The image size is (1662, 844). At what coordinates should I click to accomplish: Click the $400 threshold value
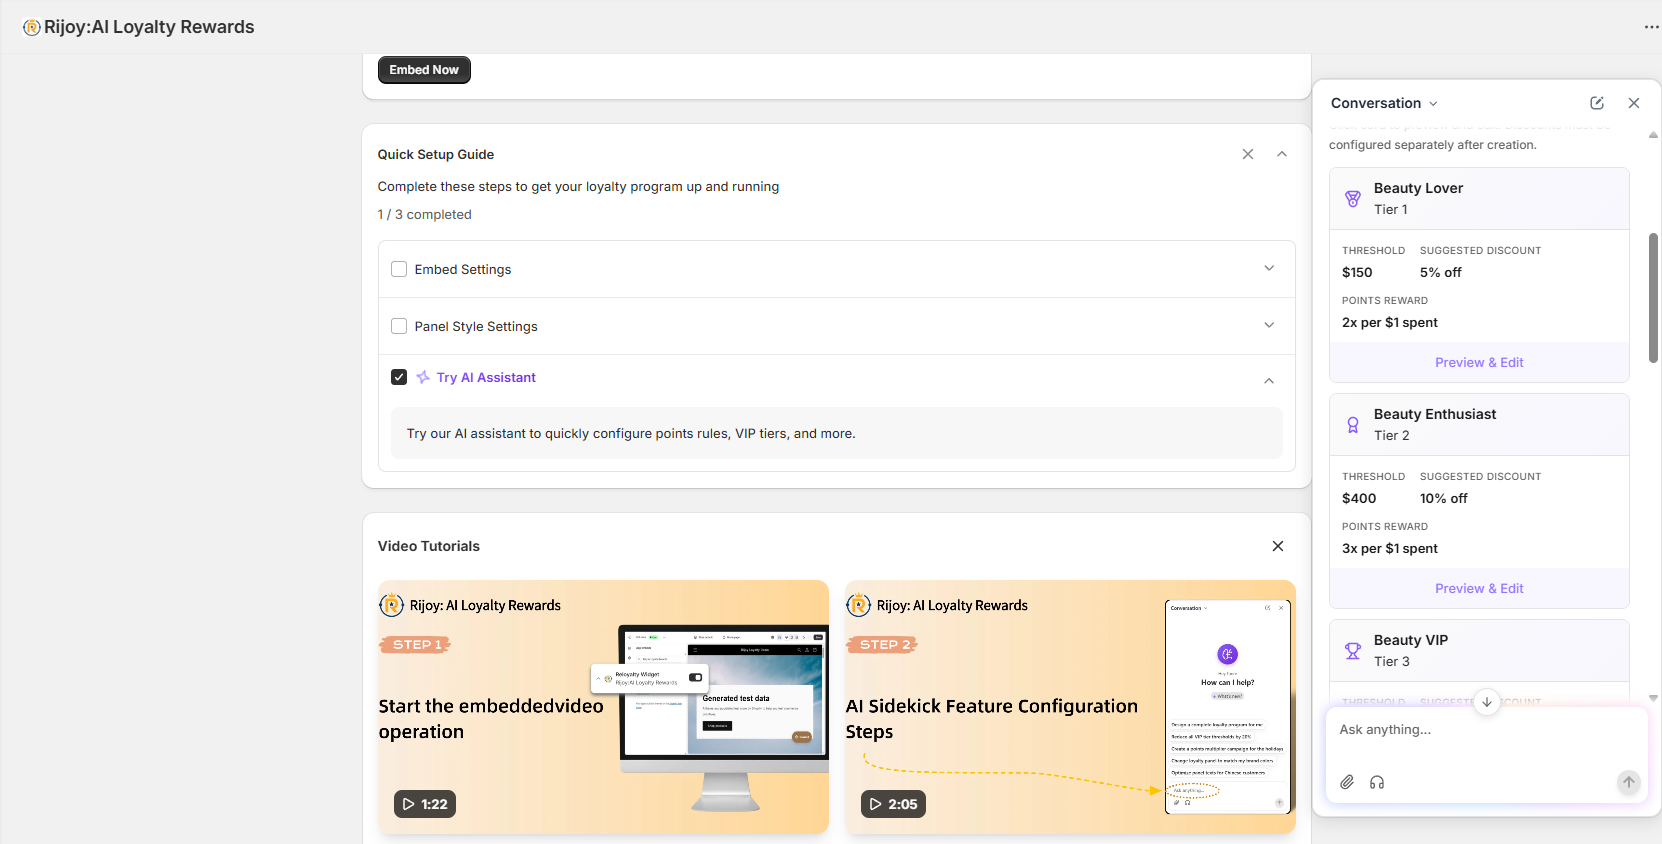(x=1359, y=498)
